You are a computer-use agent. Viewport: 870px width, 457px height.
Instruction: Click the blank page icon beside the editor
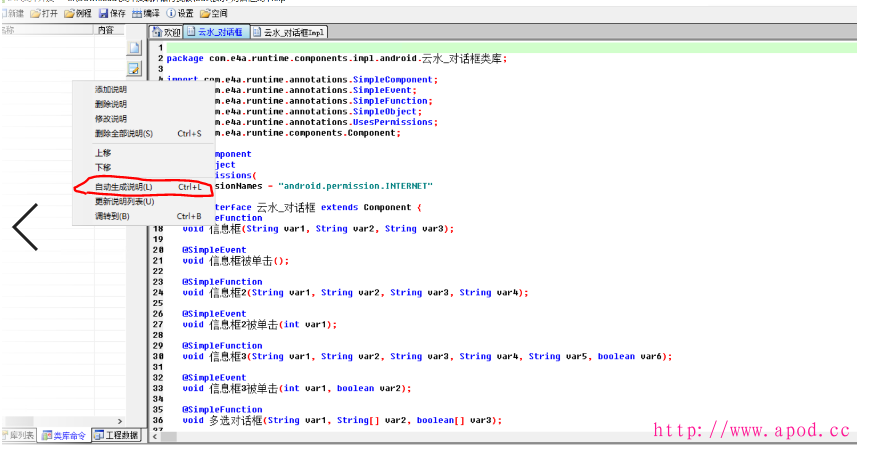(133, 48)
